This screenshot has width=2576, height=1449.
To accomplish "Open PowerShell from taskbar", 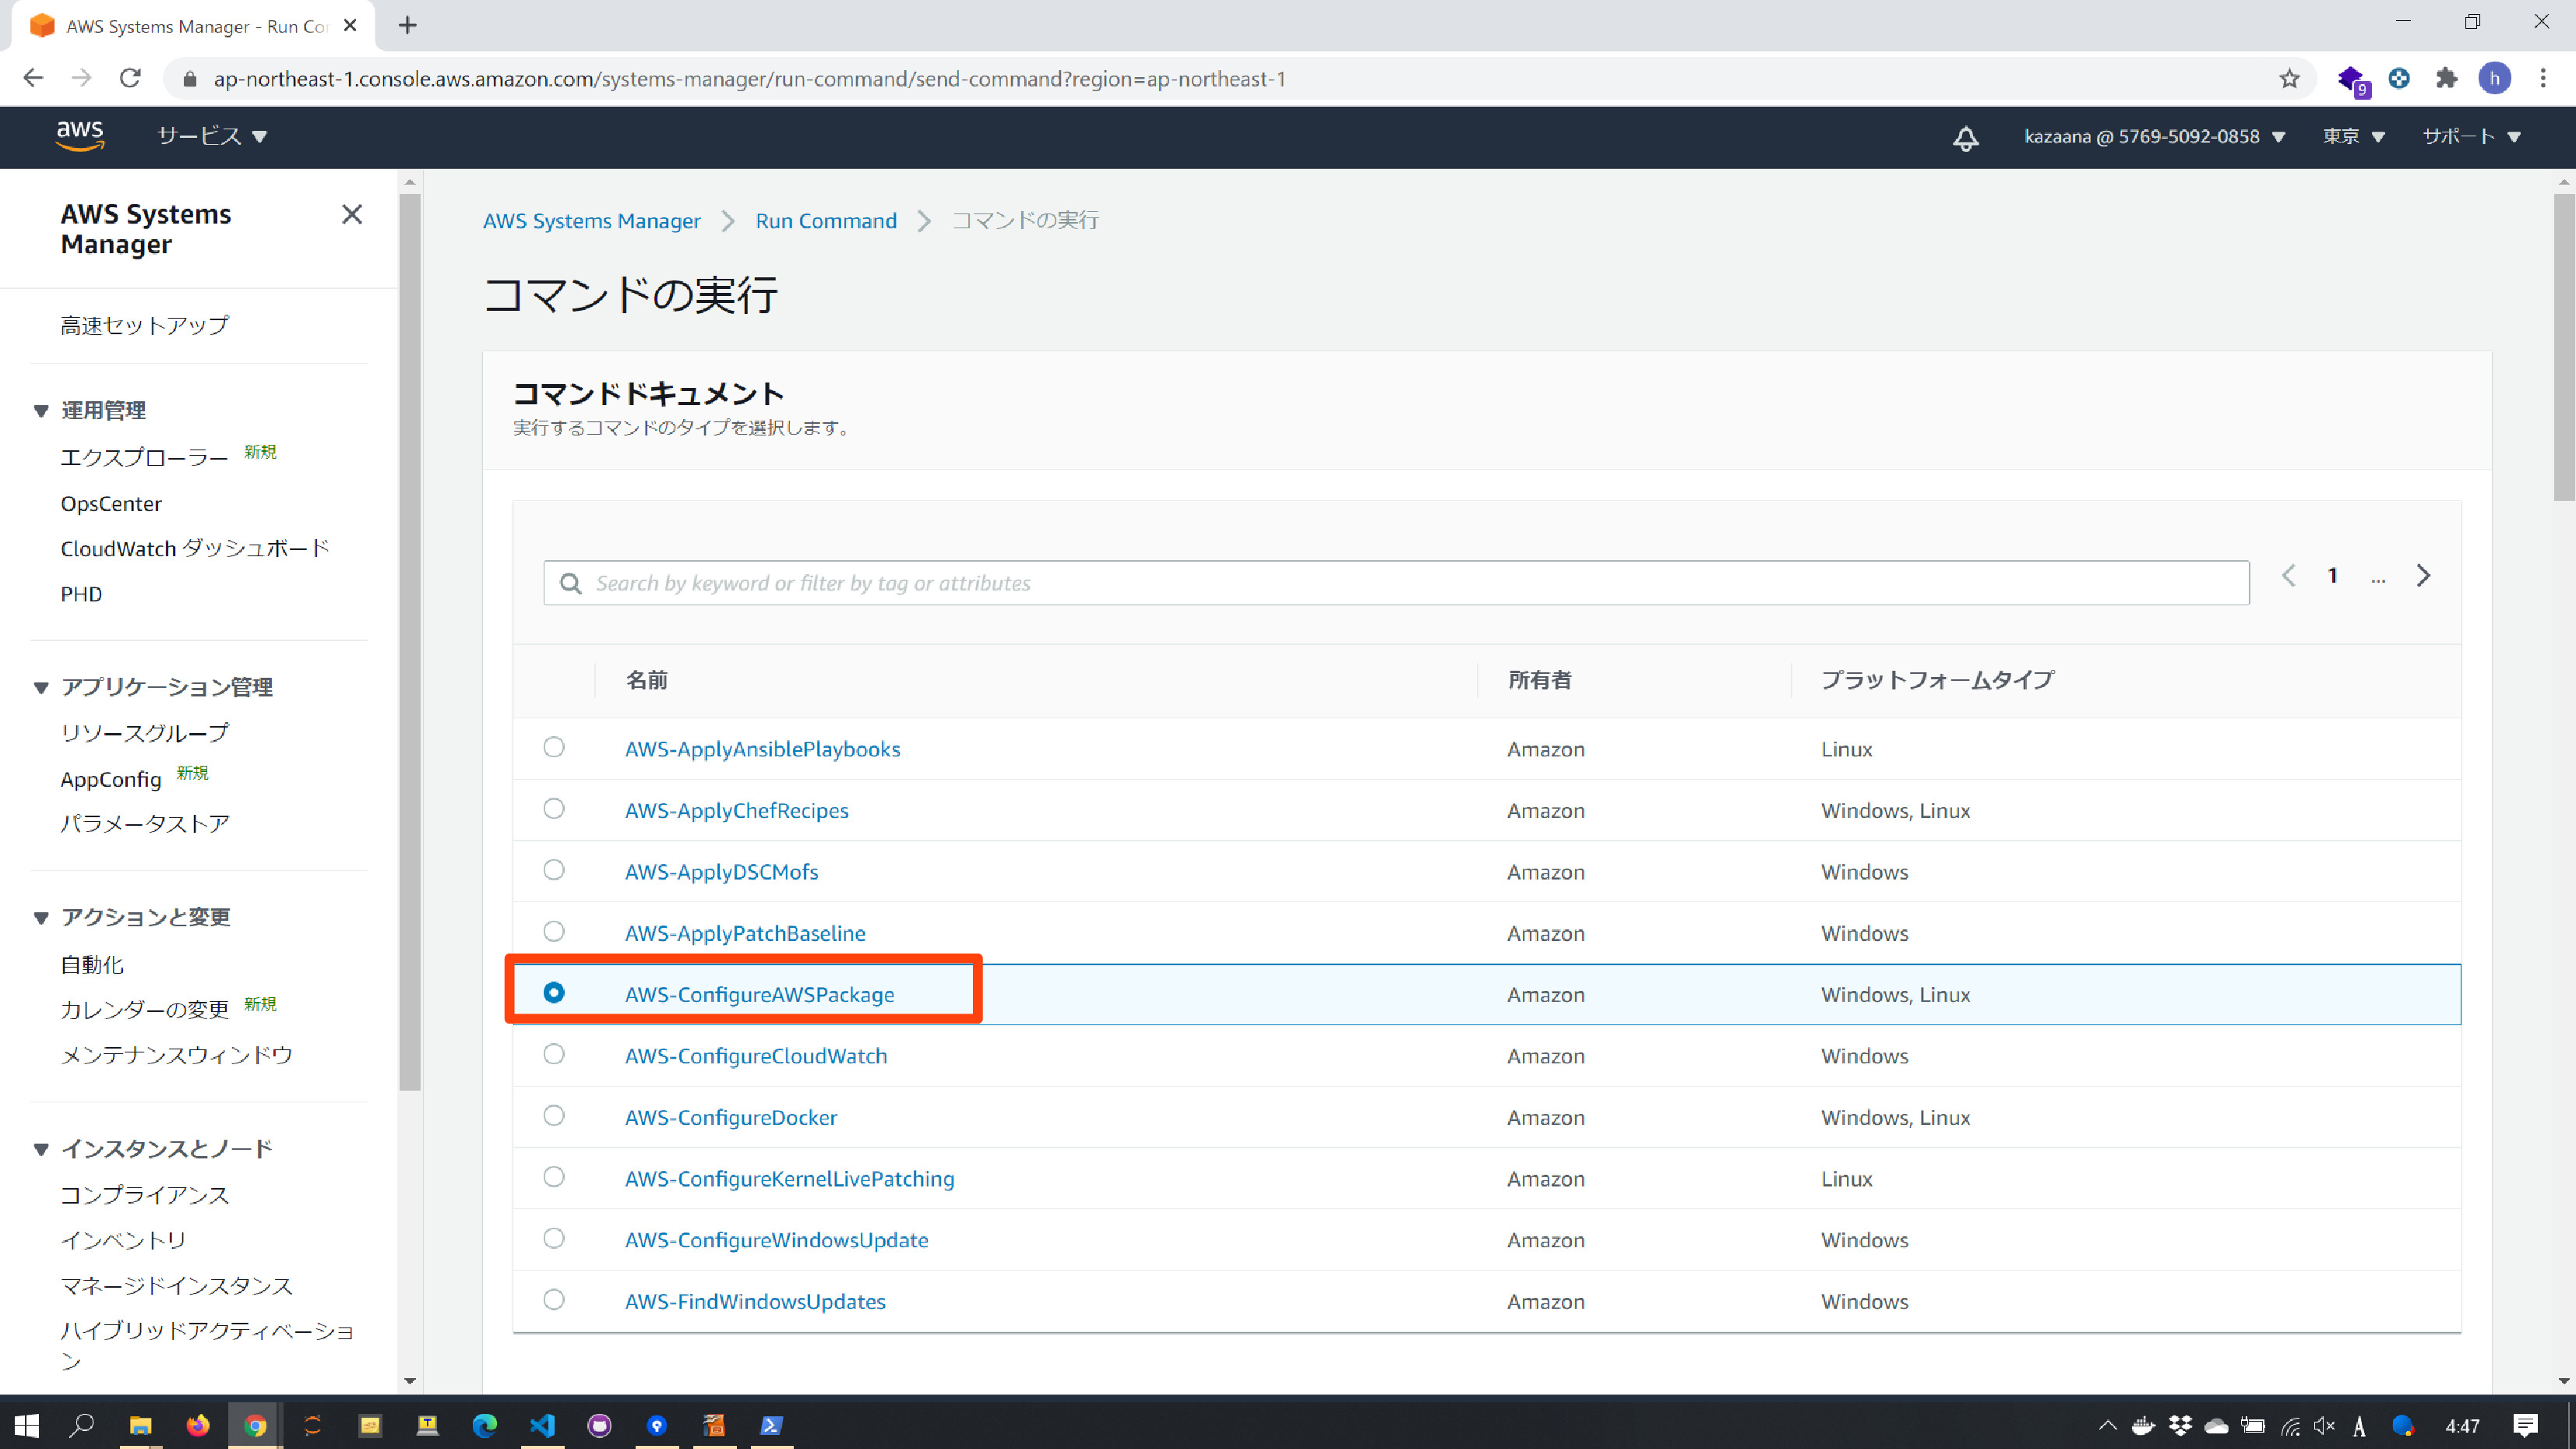I will click(x=771, y=1425).
